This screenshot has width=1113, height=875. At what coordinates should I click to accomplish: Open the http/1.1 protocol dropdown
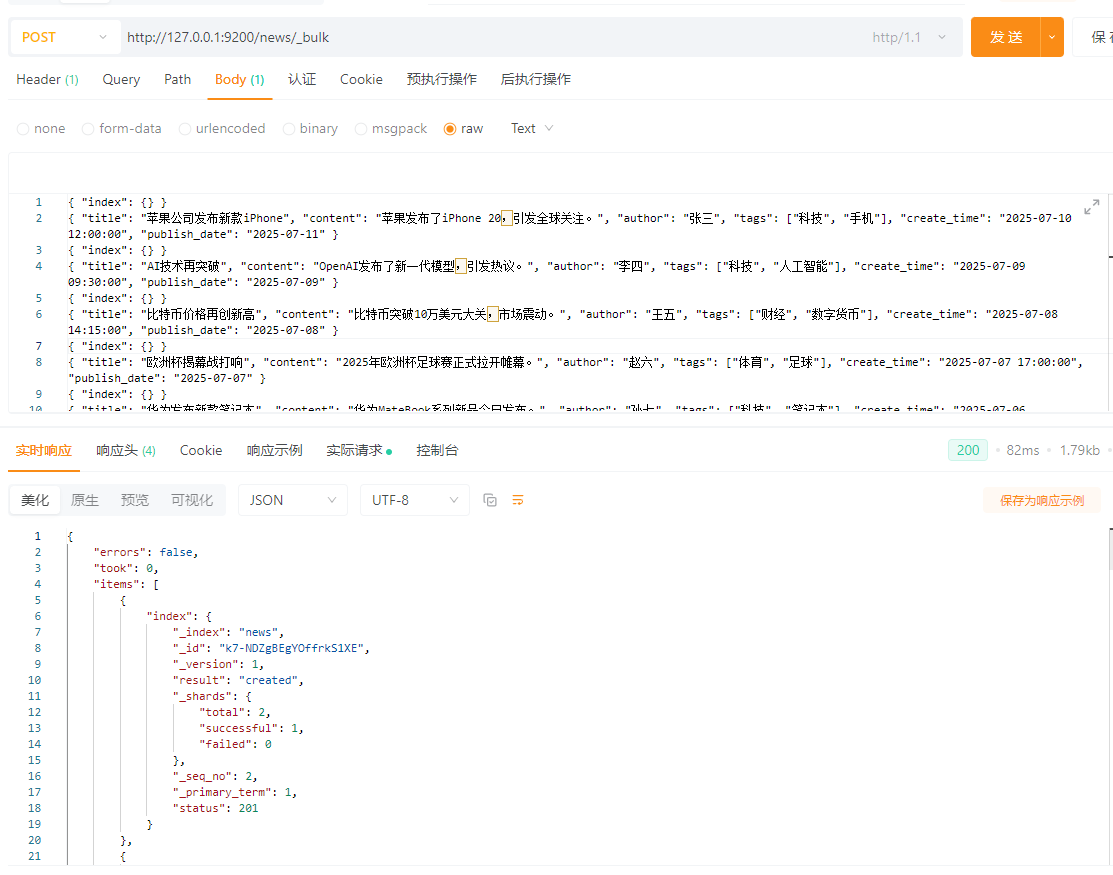click(909, 37)
